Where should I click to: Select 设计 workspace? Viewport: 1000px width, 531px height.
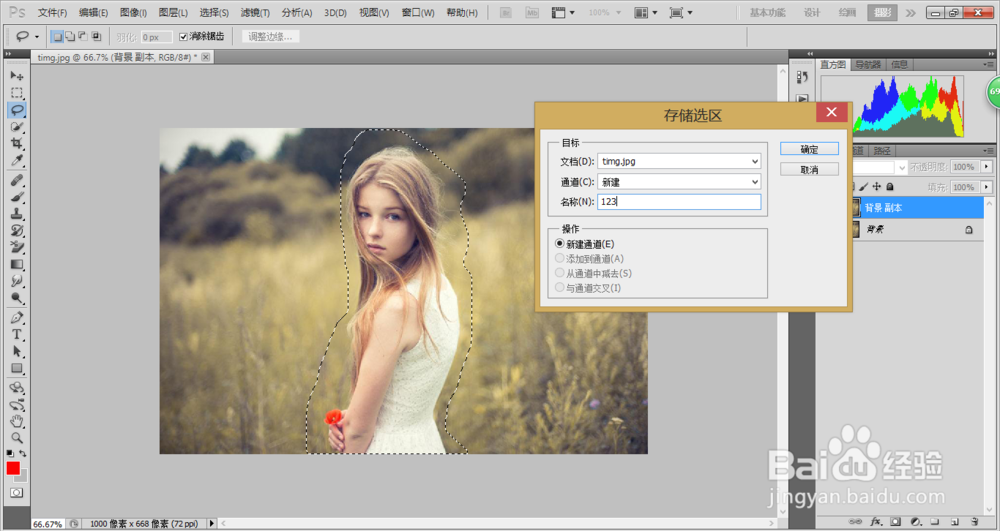click(x=812, y=13)
